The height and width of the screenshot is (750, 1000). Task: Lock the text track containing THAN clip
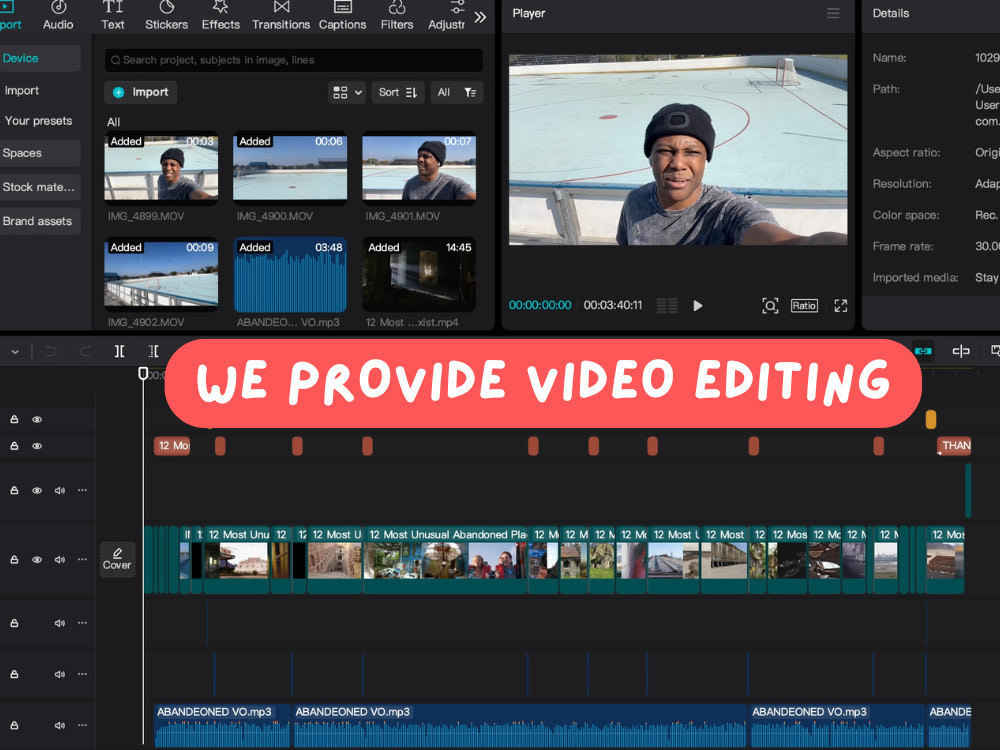click(x=14, y=446)
